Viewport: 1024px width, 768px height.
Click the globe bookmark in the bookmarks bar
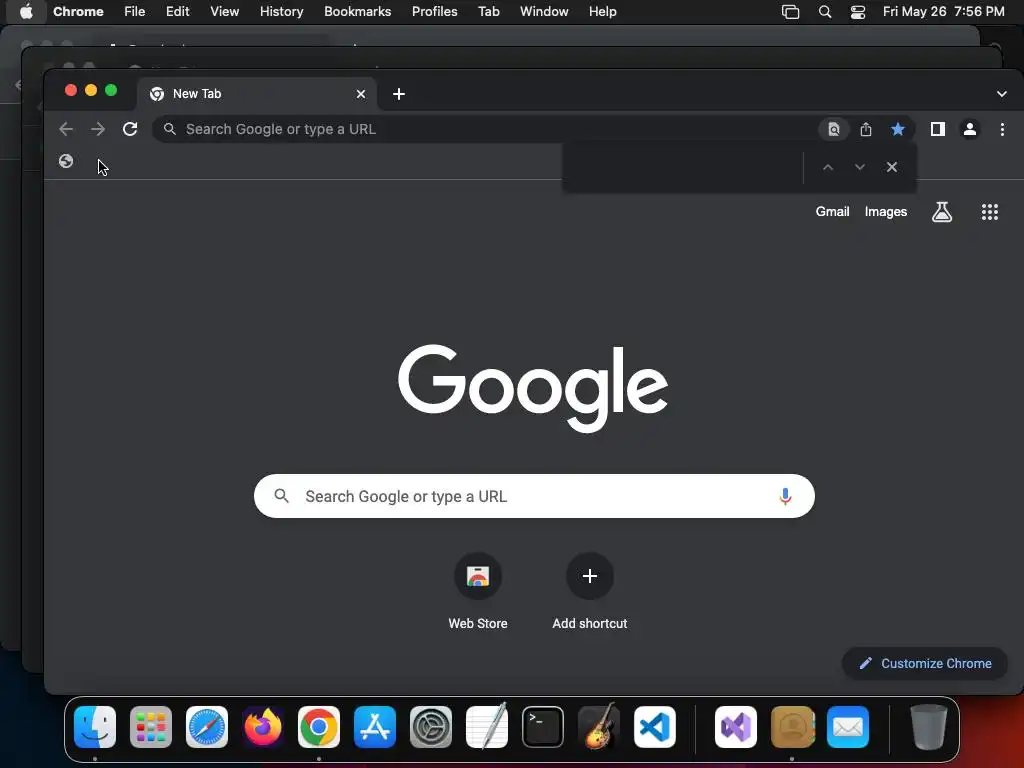66,161
